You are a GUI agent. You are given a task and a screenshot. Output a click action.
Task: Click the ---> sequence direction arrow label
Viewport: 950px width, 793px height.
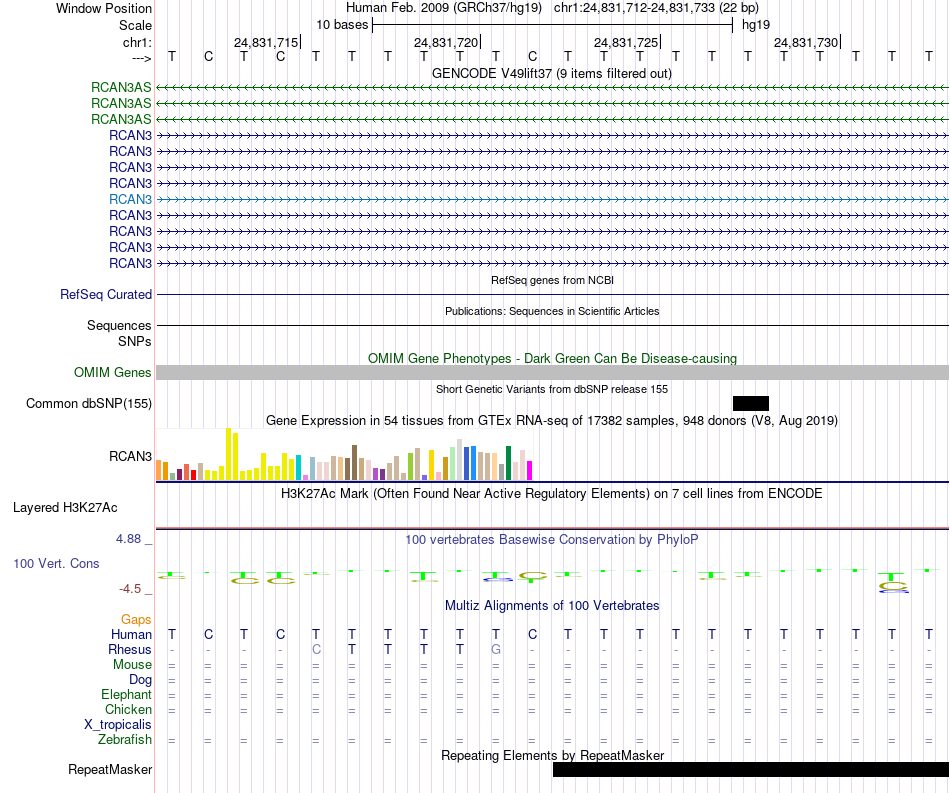[x=142, y=58]
